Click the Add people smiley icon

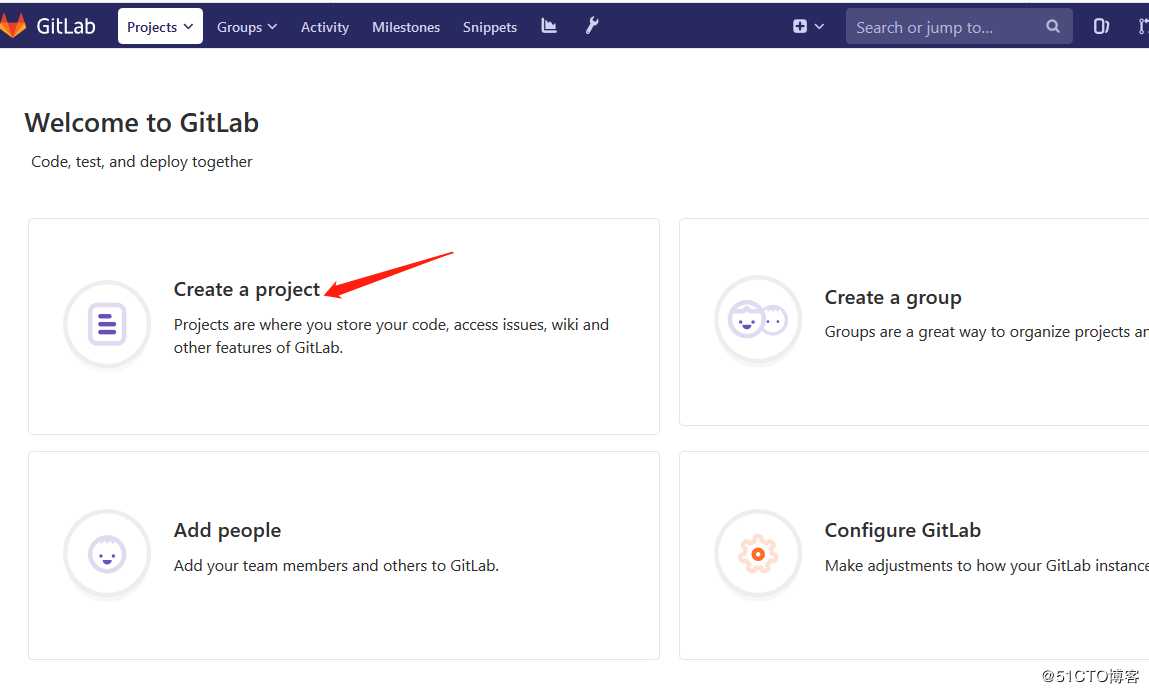click(x=107, y=555)
